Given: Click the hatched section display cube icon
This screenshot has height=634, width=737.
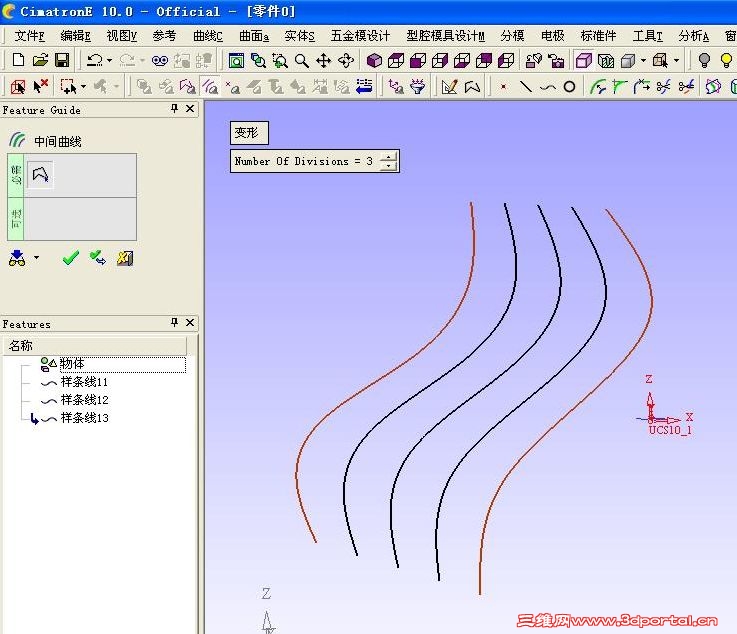Looking at the screenshot, I should [605, 61].
